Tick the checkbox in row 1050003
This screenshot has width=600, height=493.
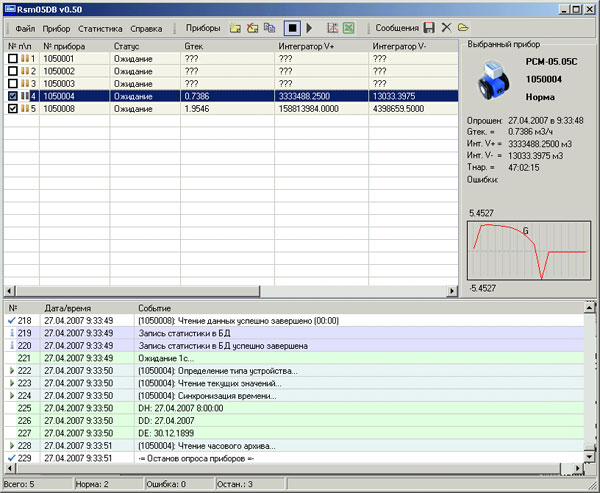click(12, 84)
